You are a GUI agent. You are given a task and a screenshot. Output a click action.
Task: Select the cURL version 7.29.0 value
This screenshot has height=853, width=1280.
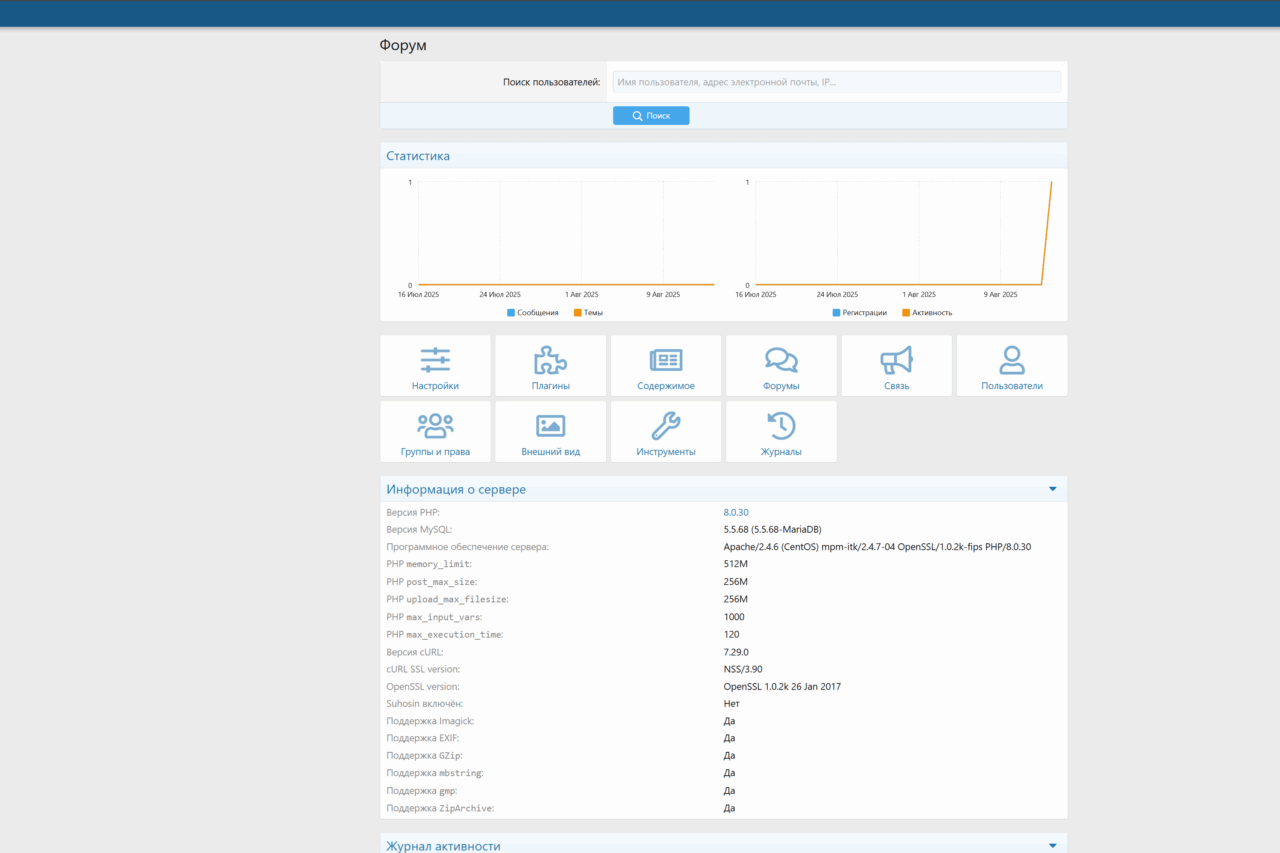click(736, 652)
